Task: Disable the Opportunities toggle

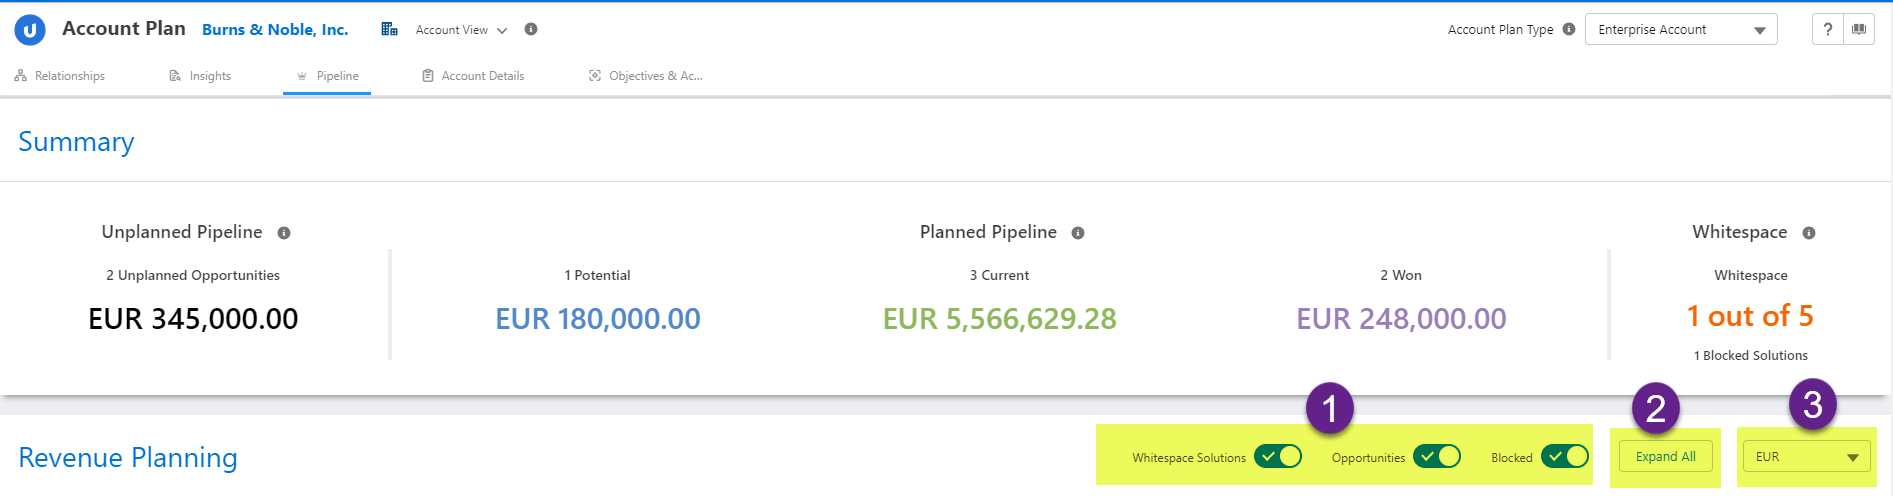Action: 1437,457
